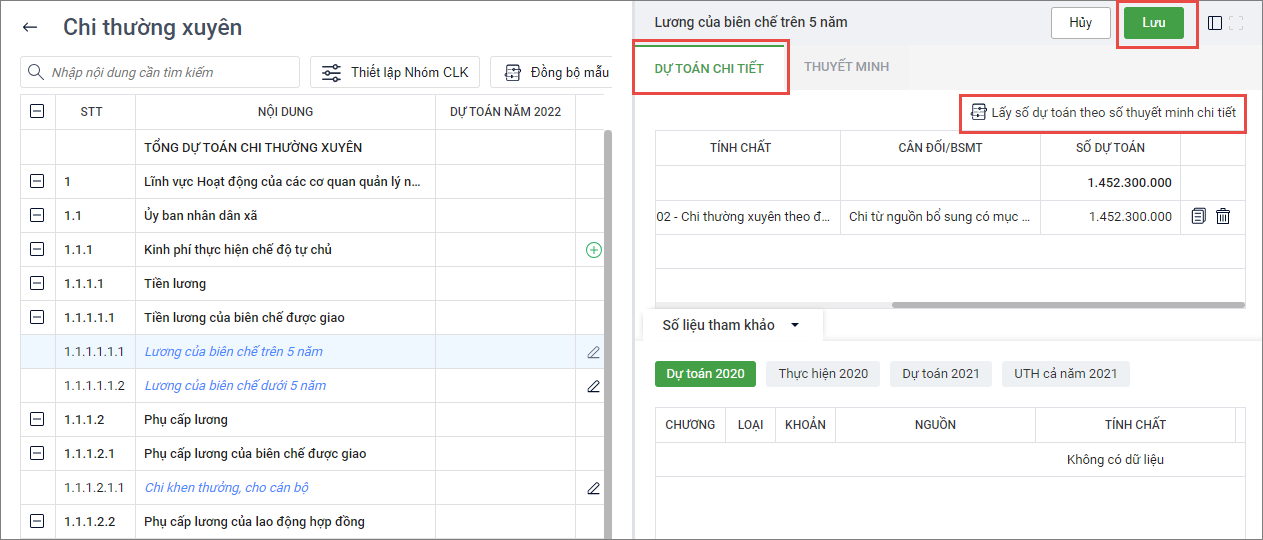Viewport: 1263px width, 540px height.
Task: Click the back arrow beside Chi thường xuyên
Action: click(x=30, y=28)
